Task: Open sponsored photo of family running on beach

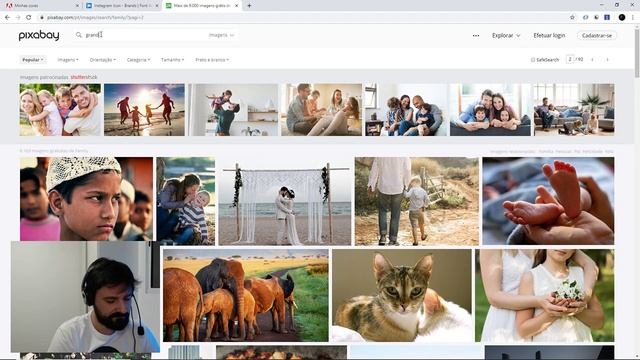Action: (x=144, y=110)
